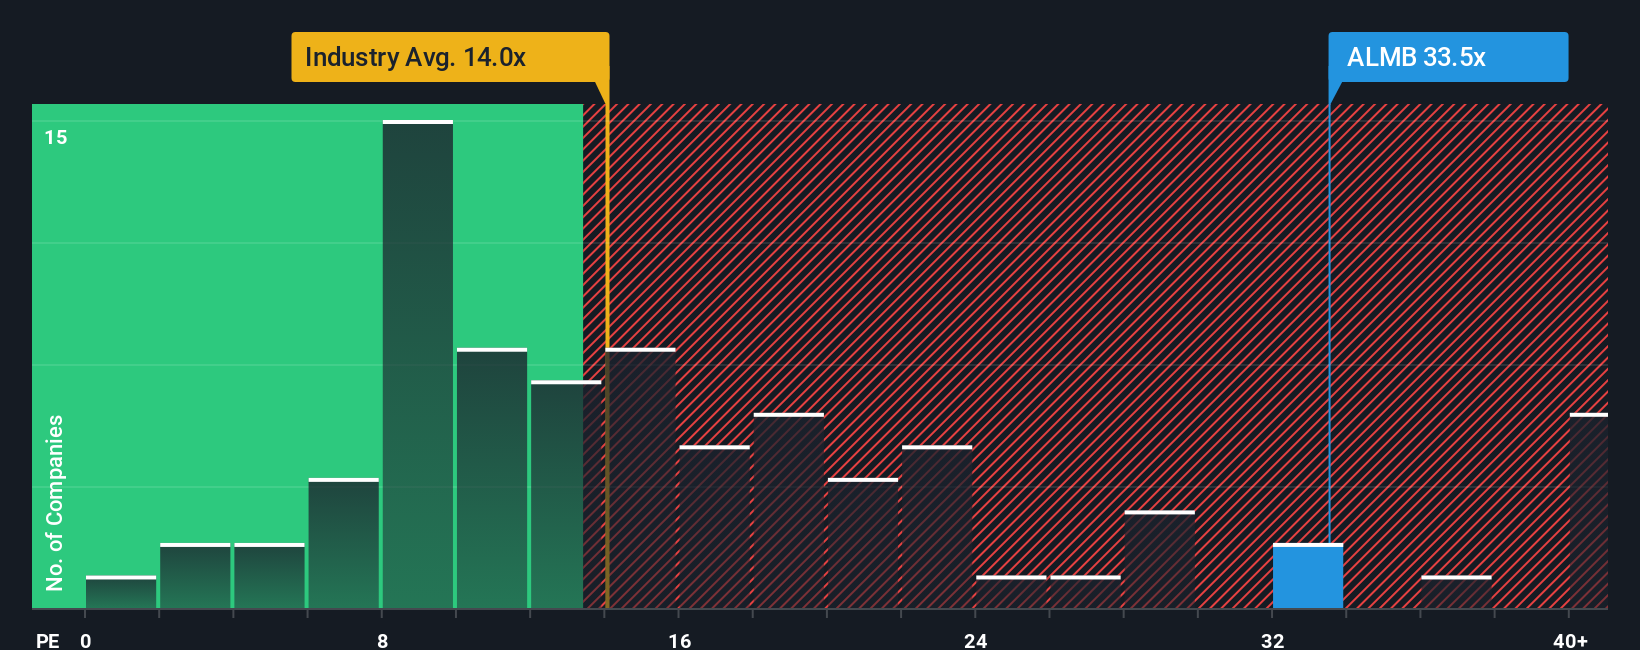Click the first bar starting at PE 0
The height and width of the screenshot is (650, 1640).
tap(121, 592)
